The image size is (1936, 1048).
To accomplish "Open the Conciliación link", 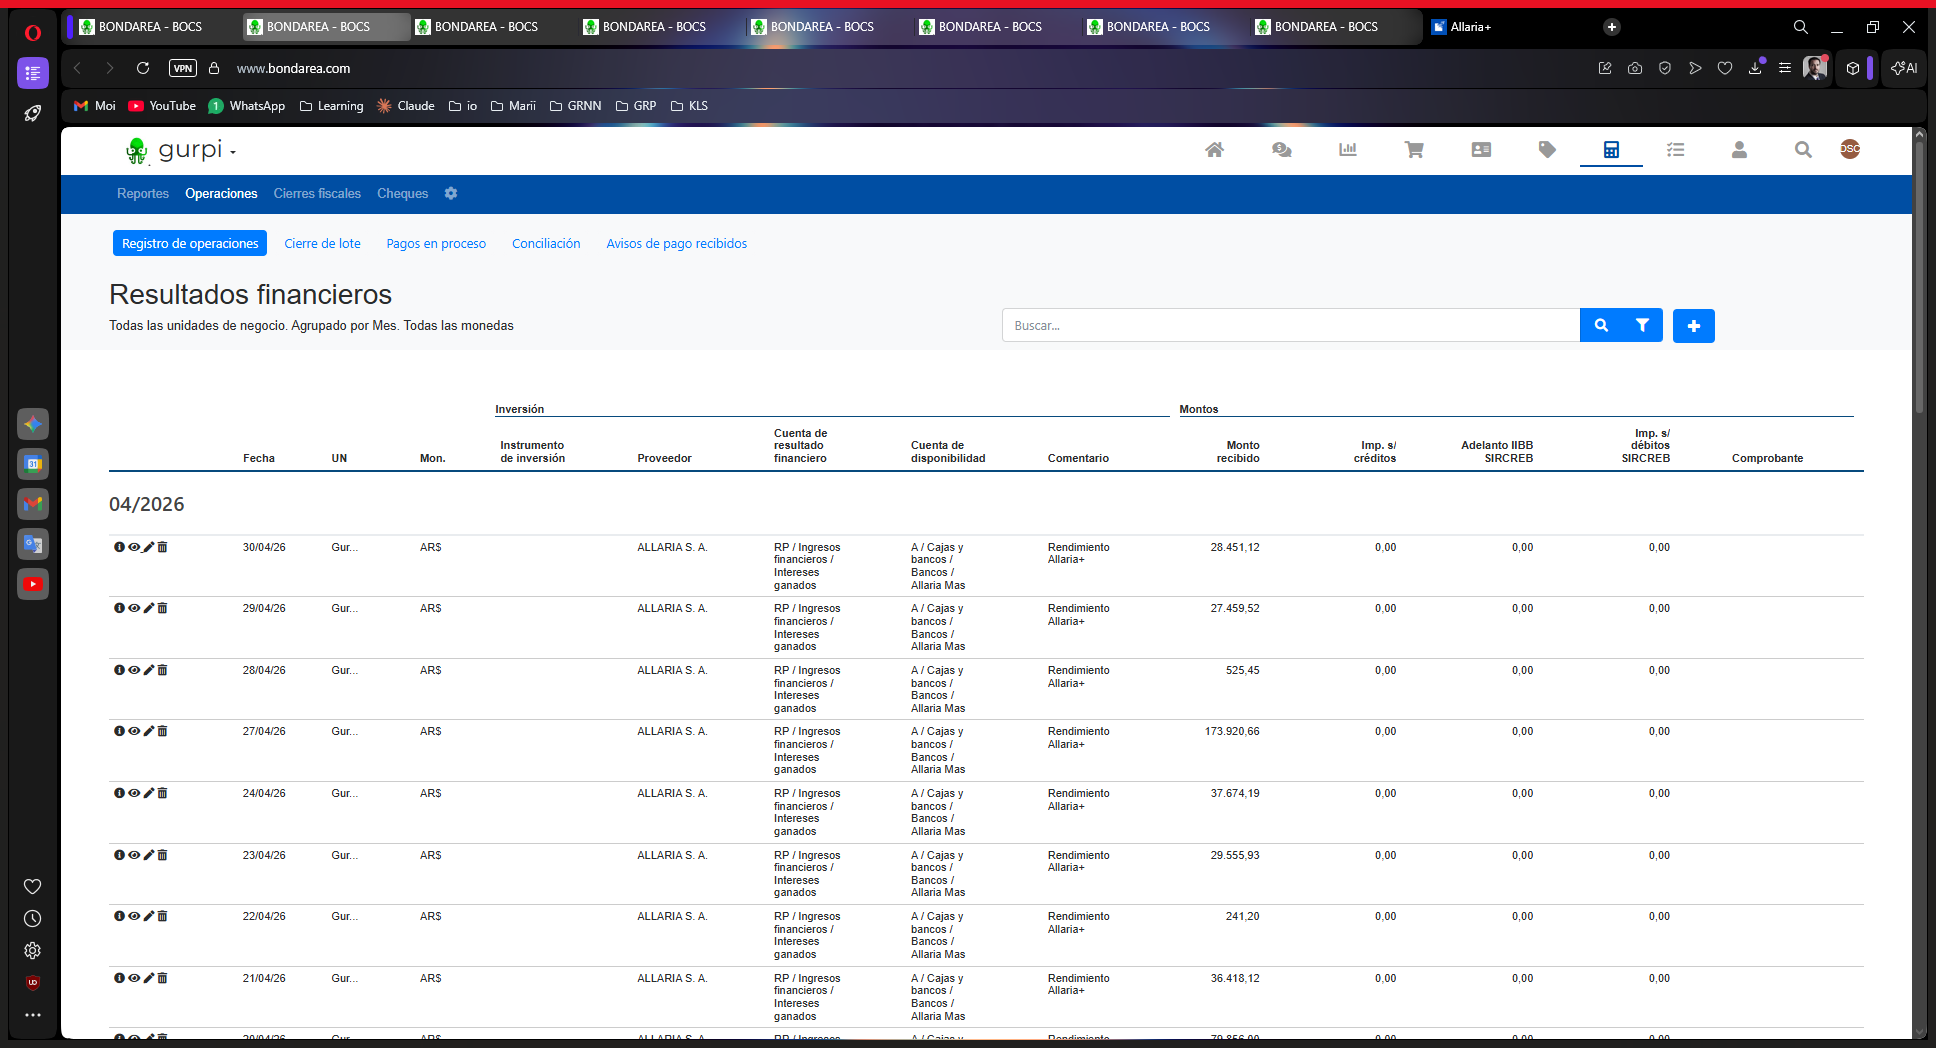I will [546, 244].
